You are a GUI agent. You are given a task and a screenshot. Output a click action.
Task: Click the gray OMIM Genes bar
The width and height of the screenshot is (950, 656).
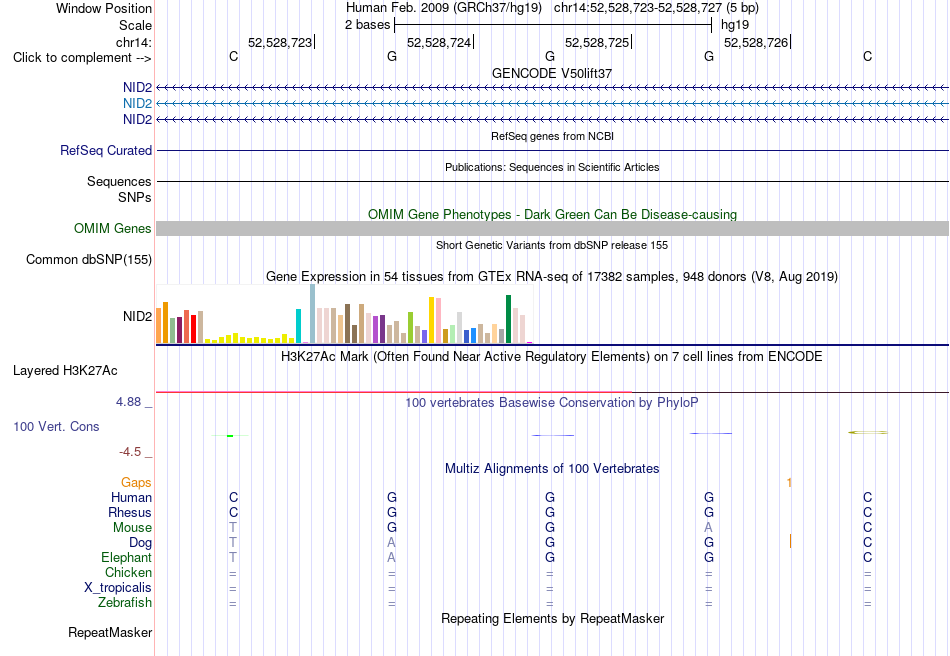(552, 228)
